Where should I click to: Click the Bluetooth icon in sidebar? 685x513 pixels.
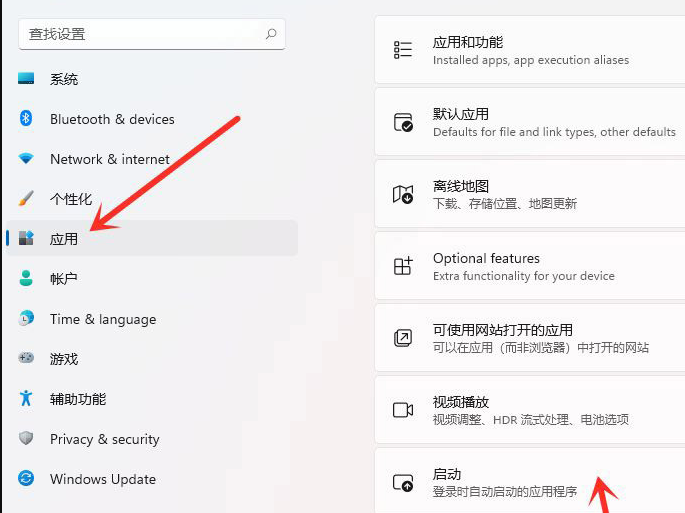pos(27,119)
